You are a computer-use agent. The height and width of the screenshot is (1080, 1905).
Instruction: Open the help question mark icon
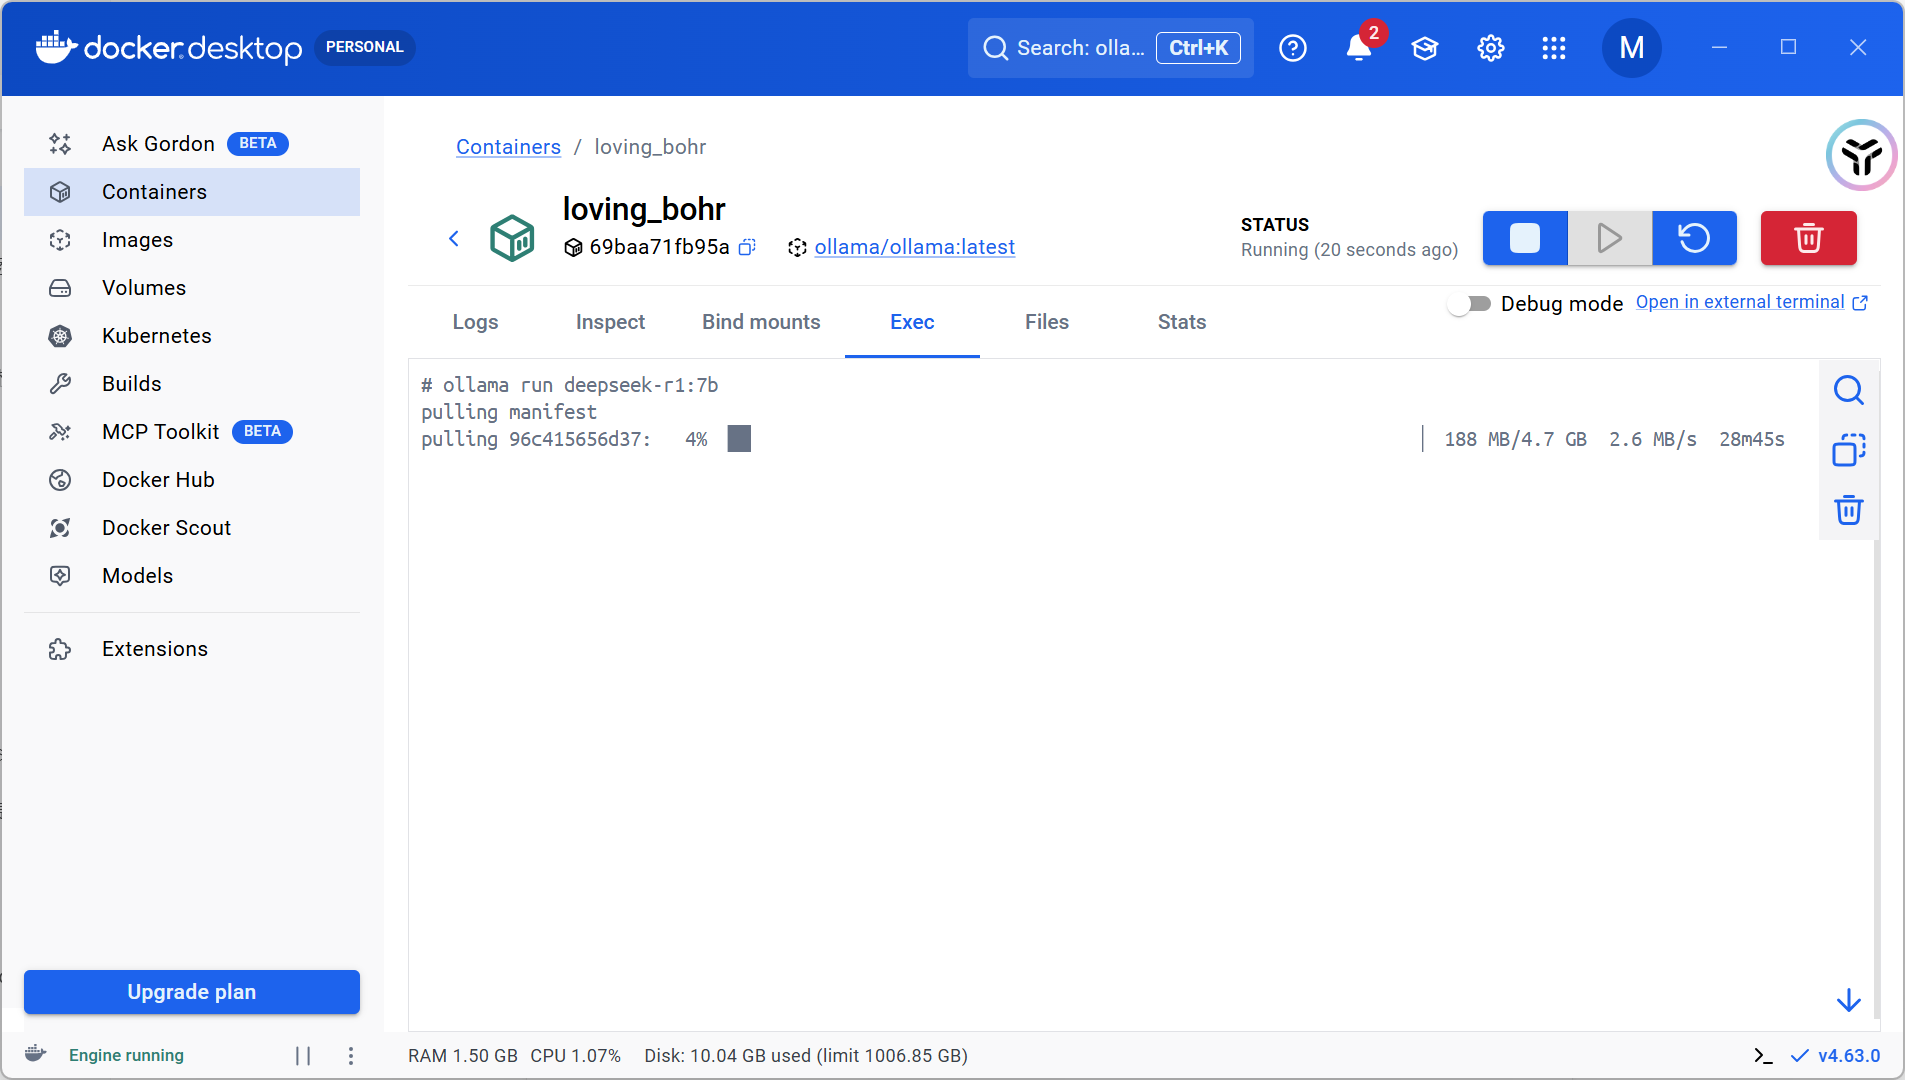coord(1293,48)
